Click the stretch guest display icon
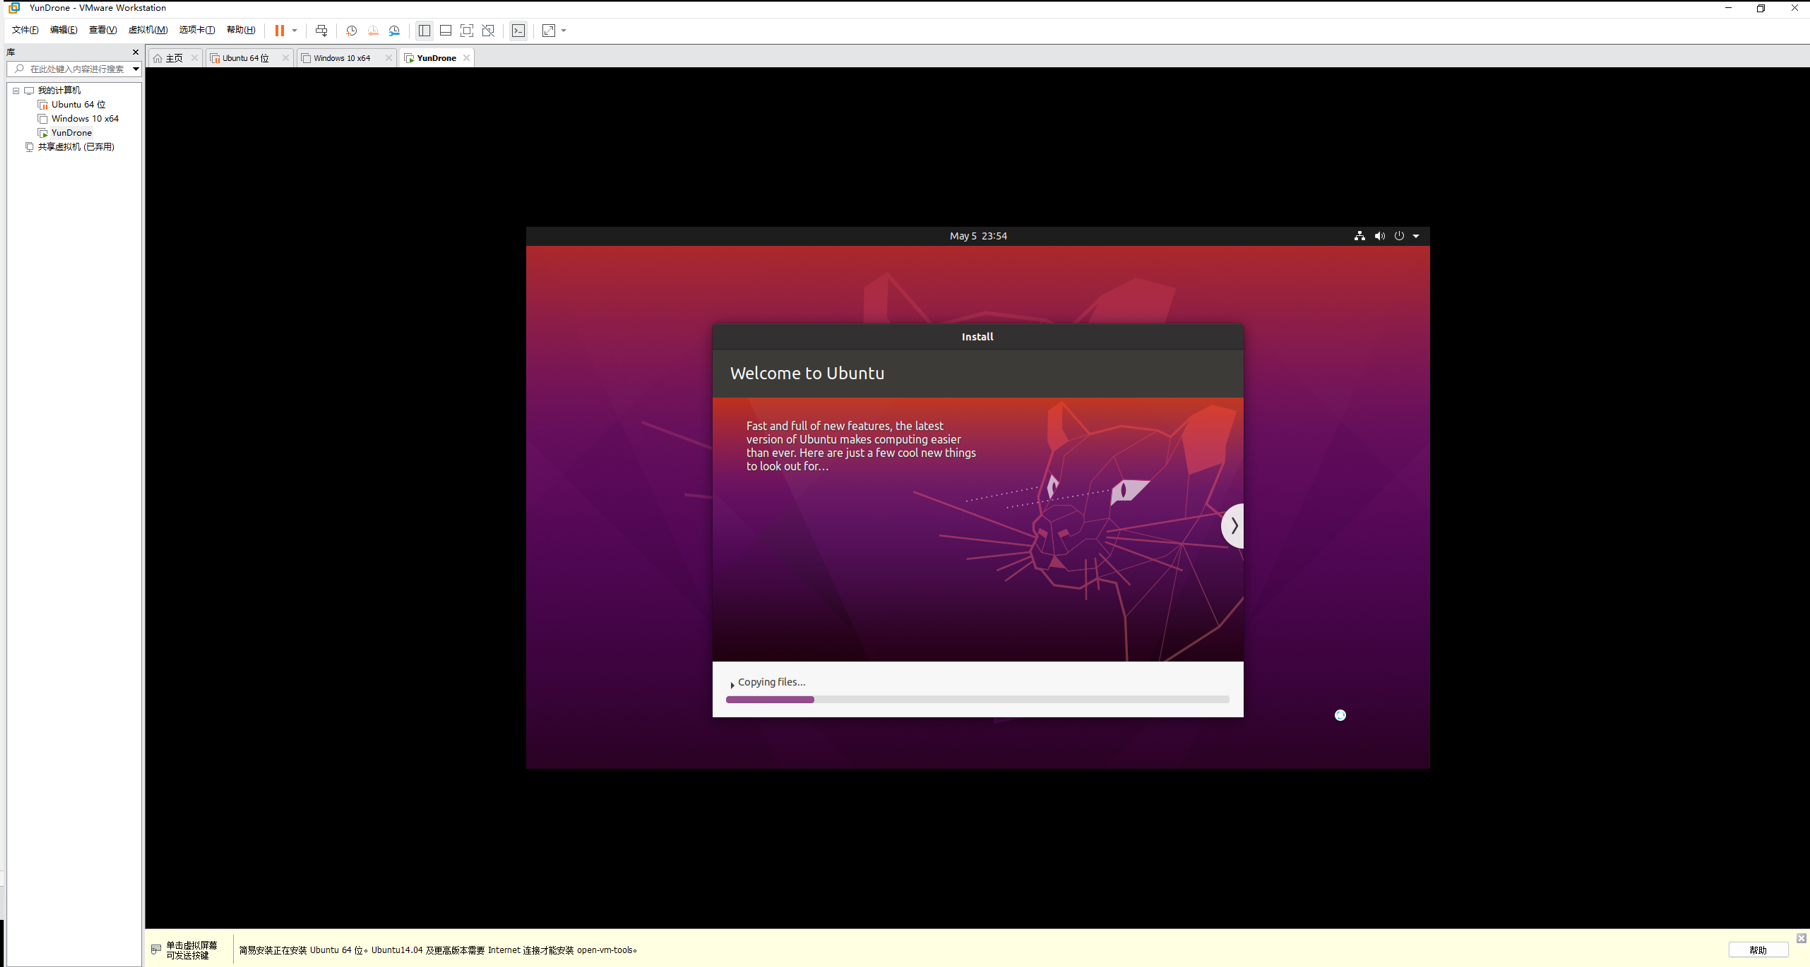This screenshot has width=1810, height=967. click(x=548, y=31)
